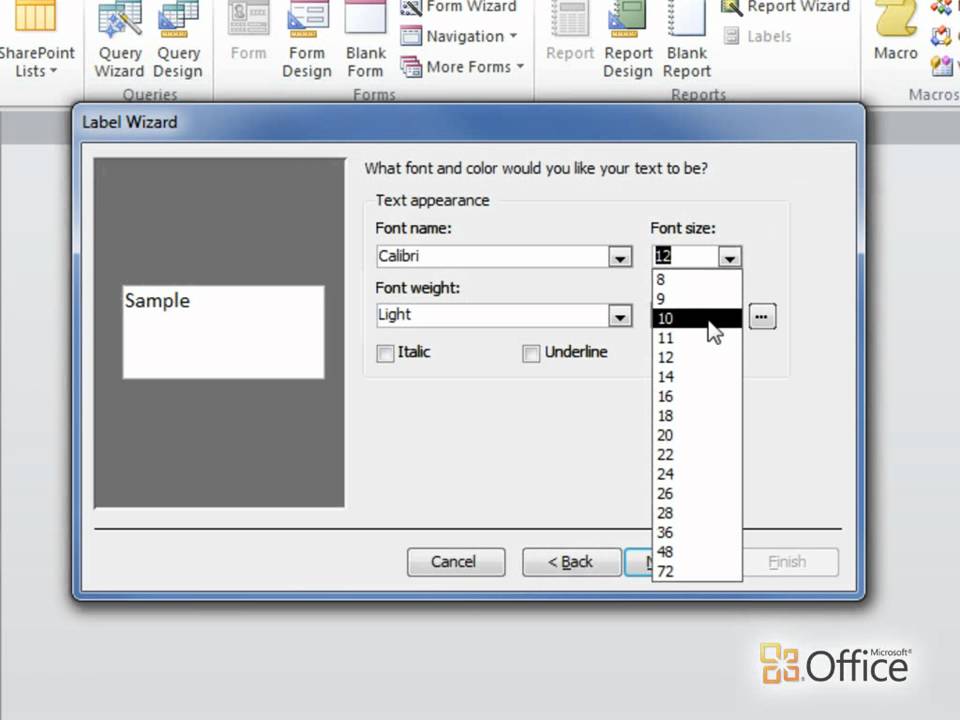Select font size 18
960x720 pixels.
tap(697, 416)
